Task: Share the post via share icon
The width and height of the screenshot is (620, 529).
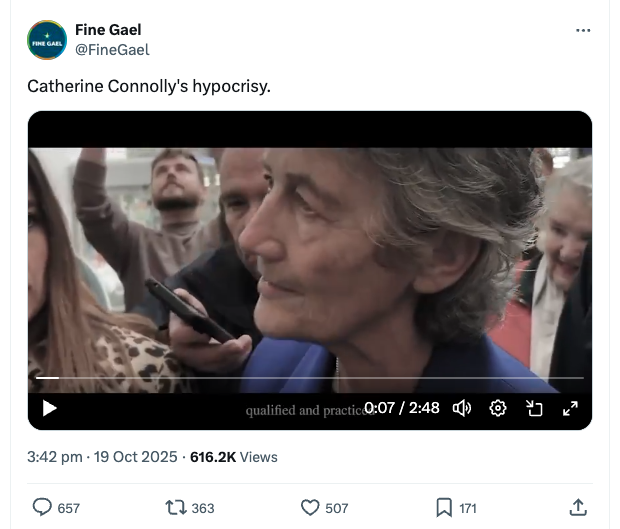Action: click(x=577, y=508)
